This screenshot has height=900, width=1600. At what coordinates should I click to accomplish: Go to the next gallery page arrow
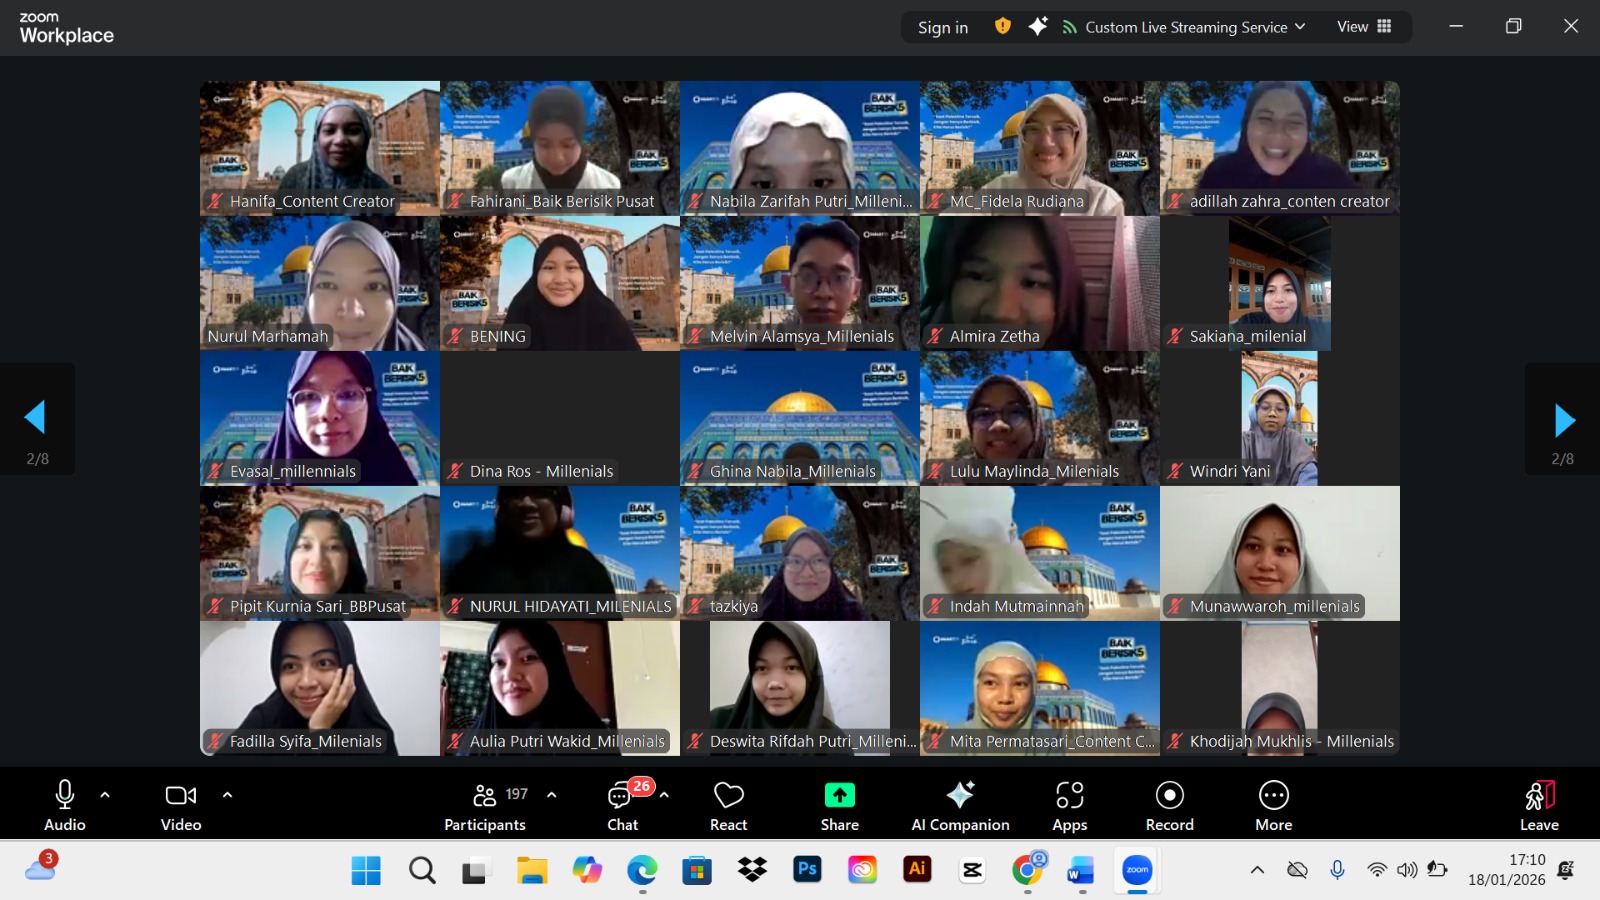(1562, 418)
